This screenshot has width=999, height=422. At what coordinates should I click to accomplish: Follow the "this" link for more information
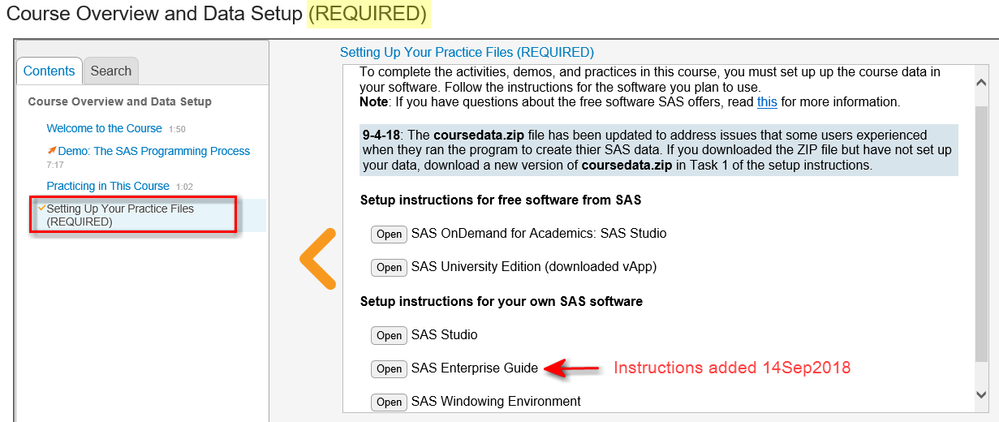(x=767, y=102)
